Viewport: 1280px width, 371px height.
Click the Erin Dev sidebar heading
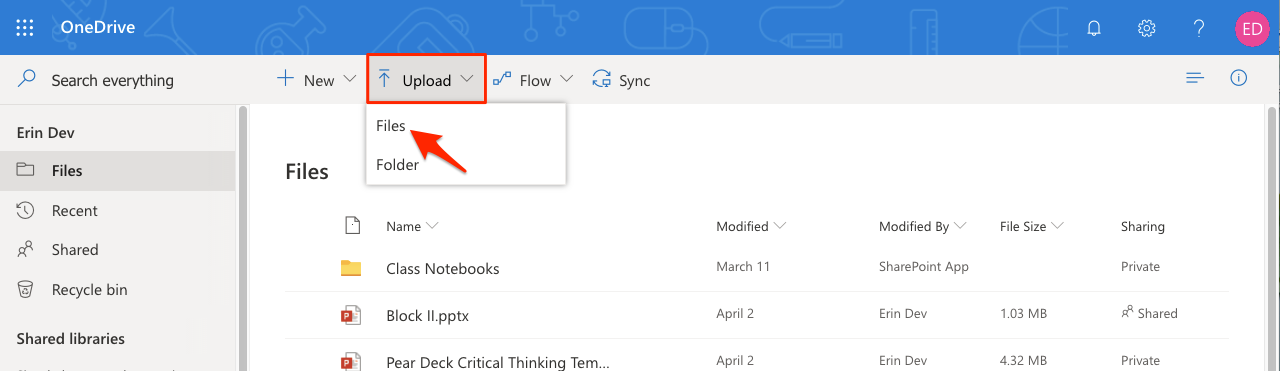pos(46,132)
